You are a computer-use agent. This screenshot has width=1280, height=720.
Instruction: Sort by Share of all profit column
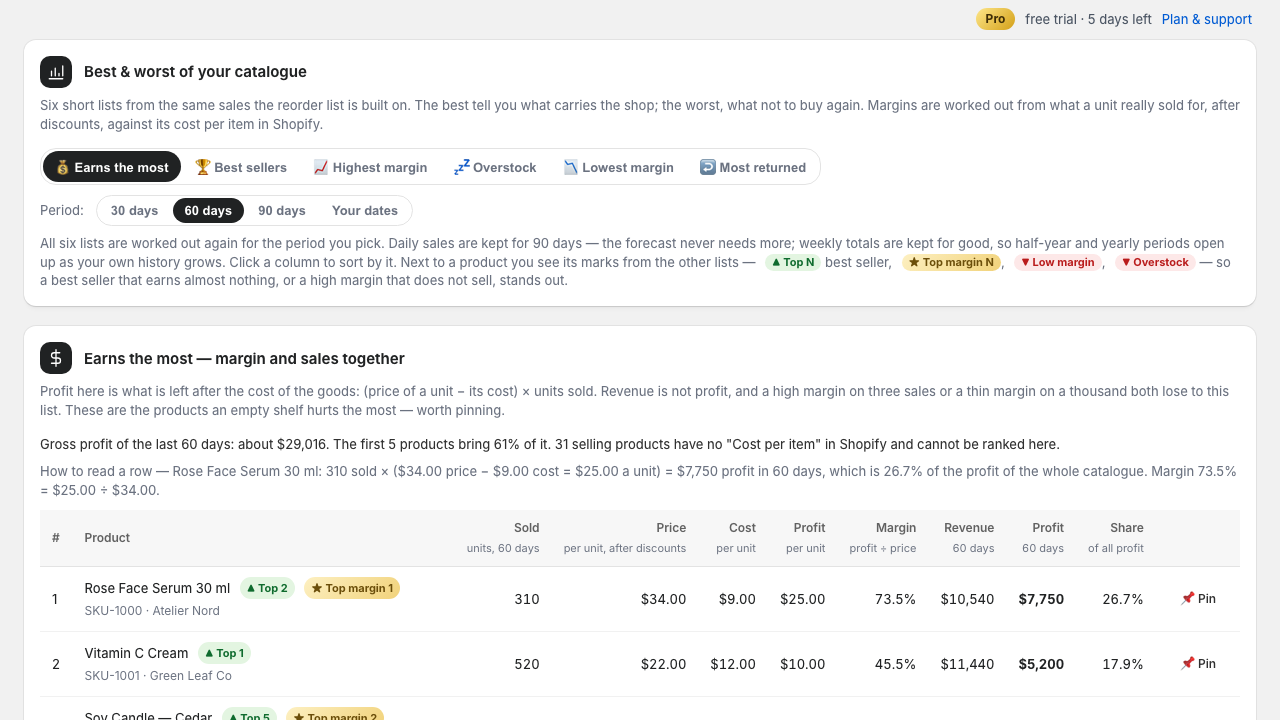(x=1116, y=538)
